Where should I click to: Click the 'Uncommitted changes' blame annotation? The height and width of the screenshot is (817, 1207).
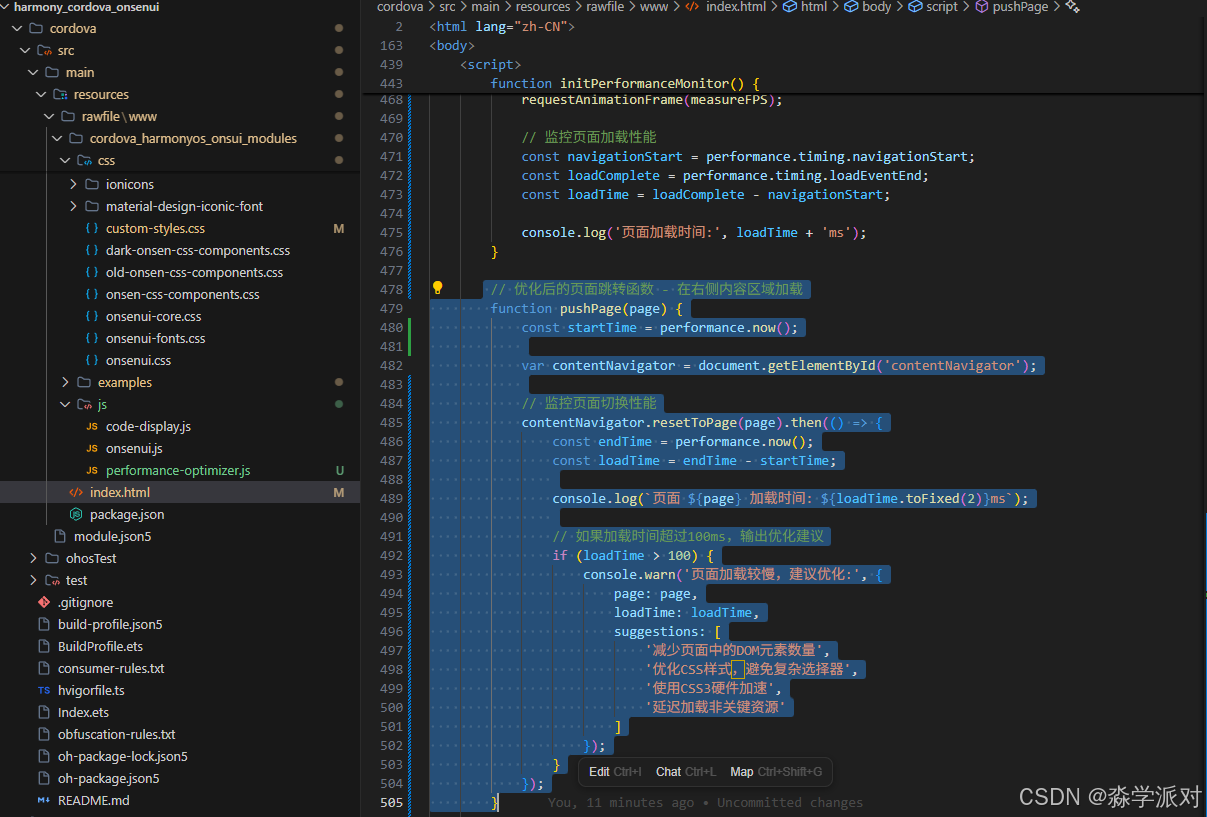coord(790,803)
